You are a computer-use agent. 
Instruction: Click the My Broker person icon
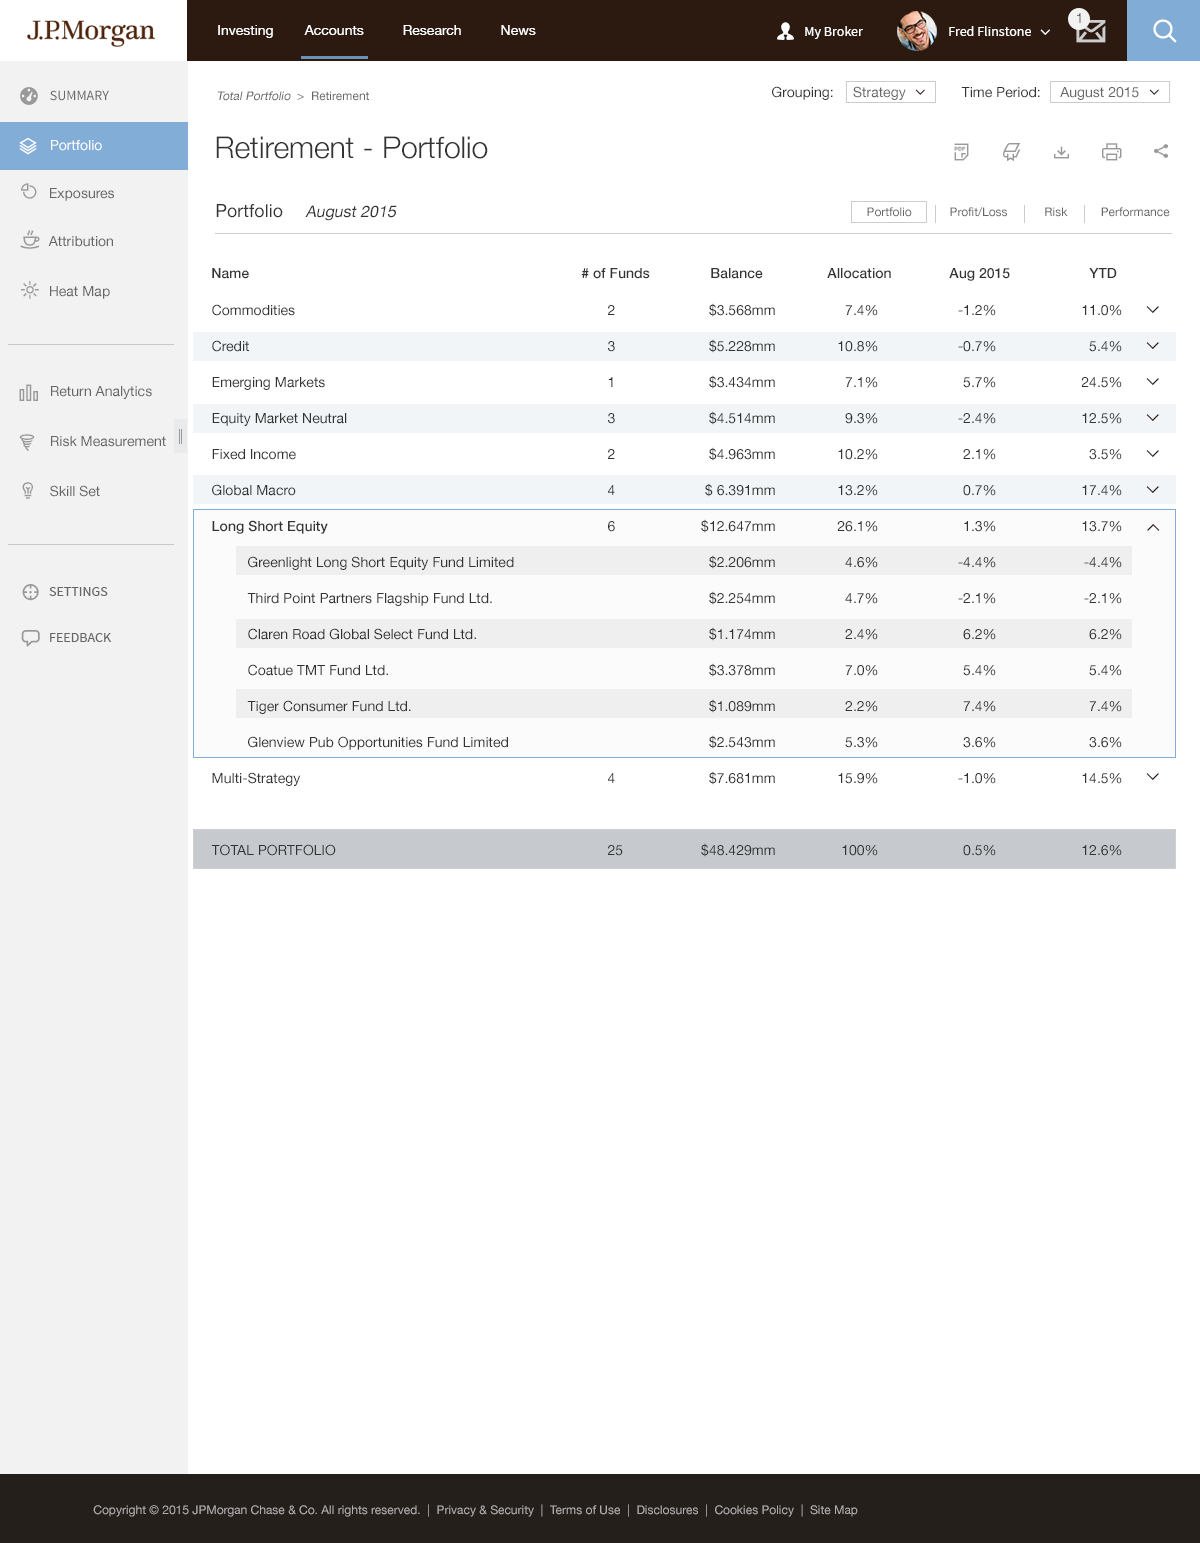(x=785, y=31)
